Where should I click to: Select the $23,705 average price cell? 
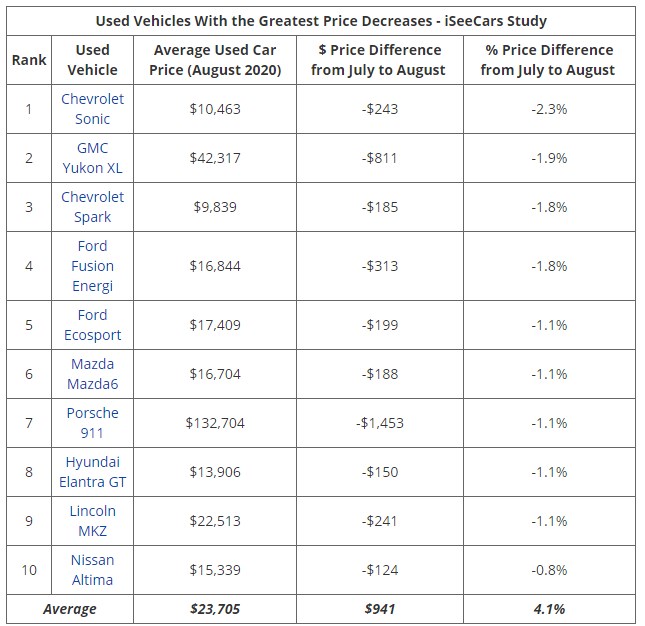214,608
